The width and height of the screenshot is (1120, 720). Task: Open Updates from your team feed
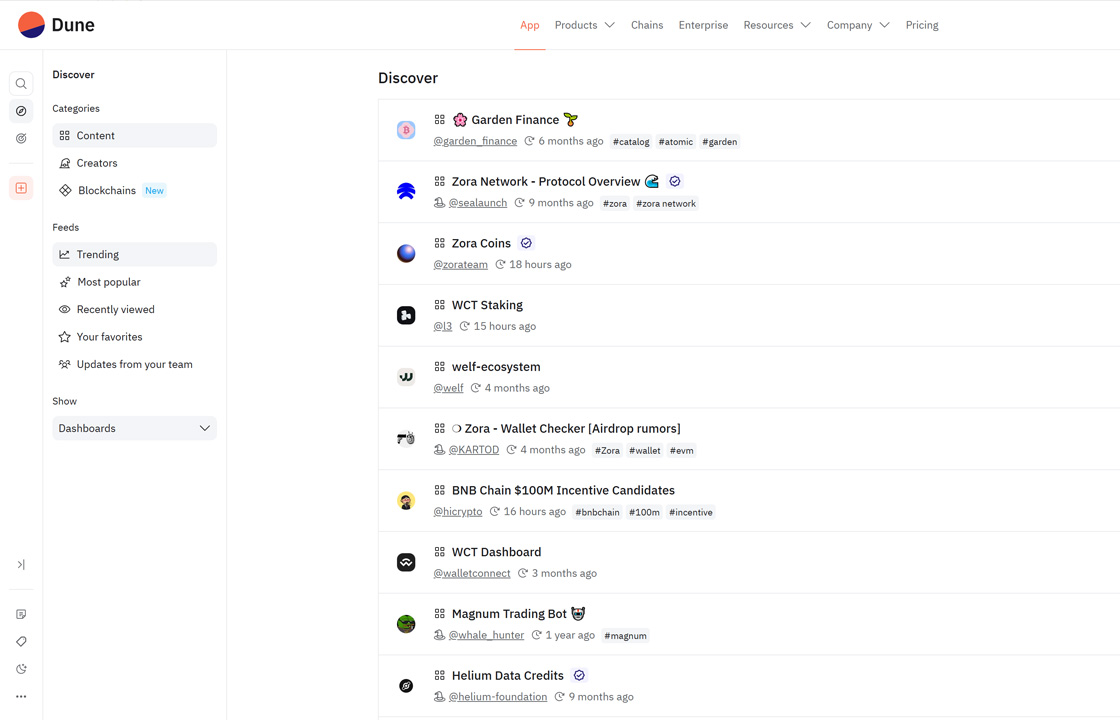pos(134,364)
